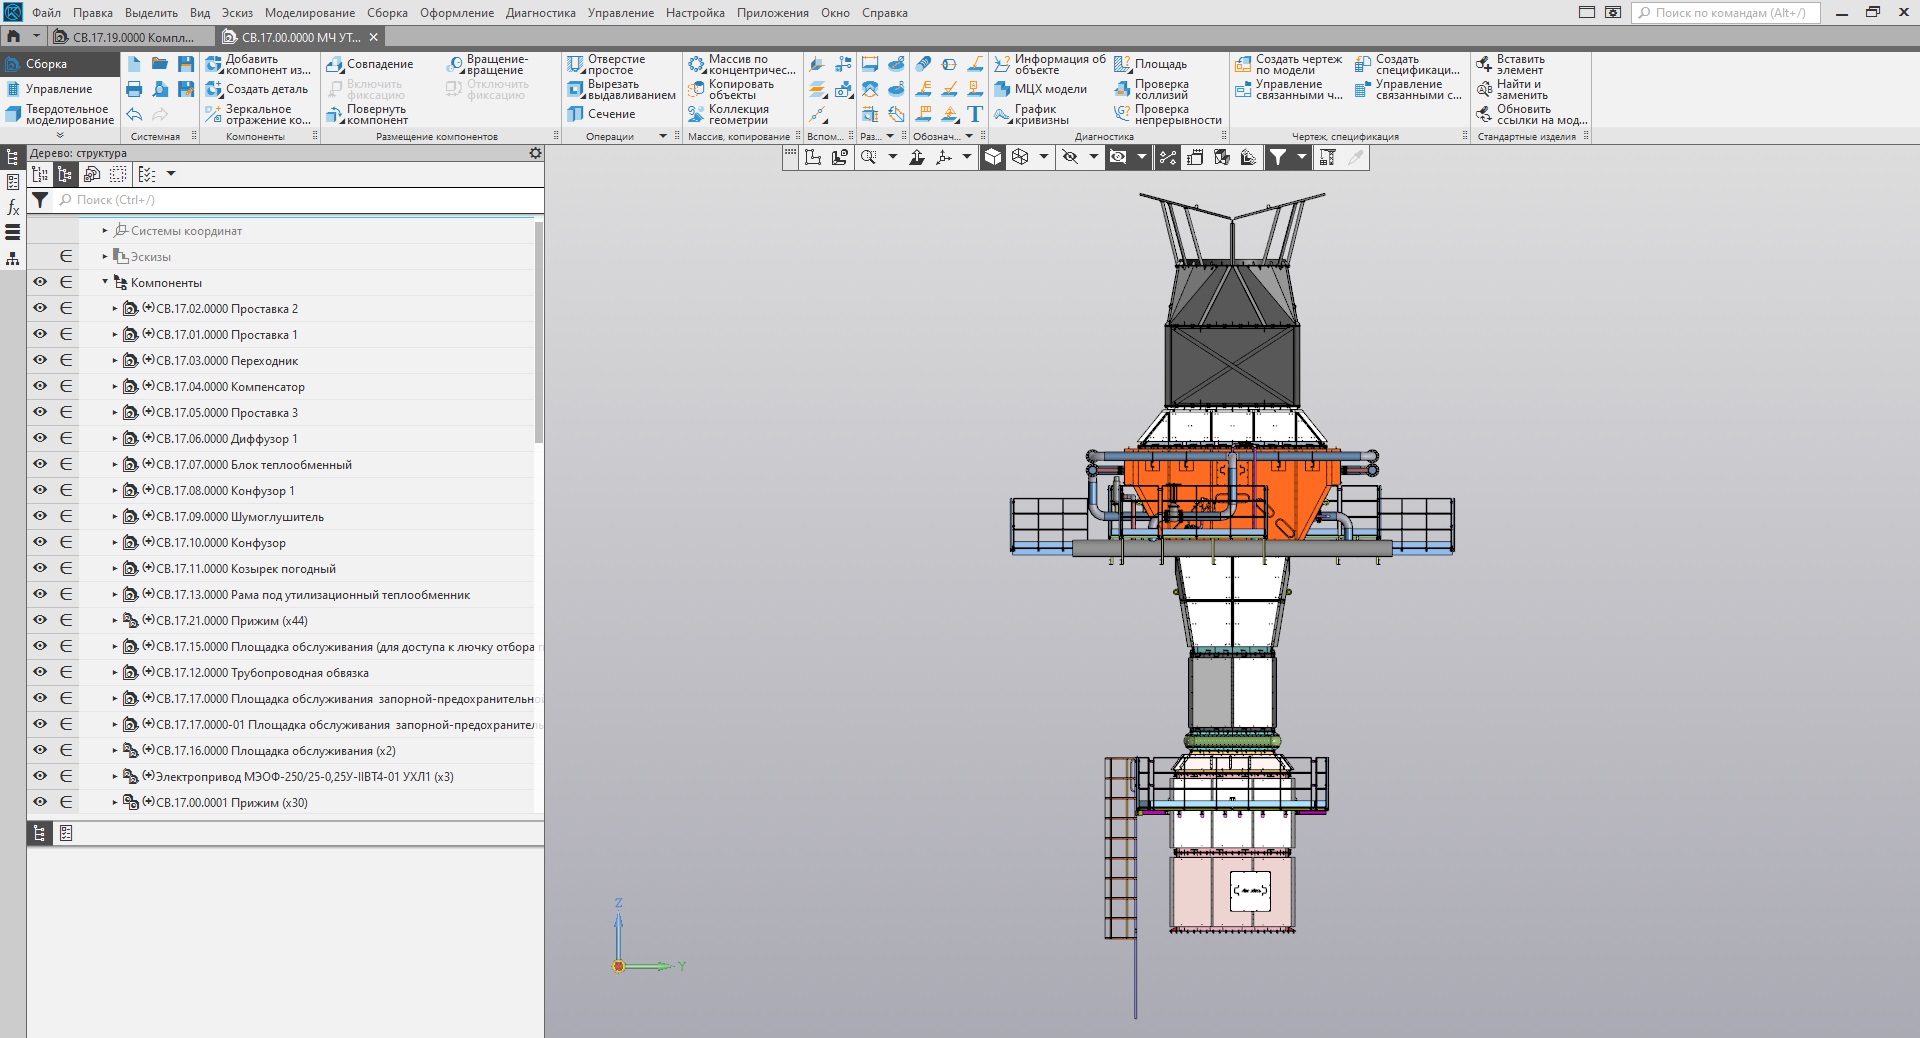Screen dimensions: 1920x1038
Task: Toggle eye icon for СВ.17.12.0000 Трубопроводная обвязка
Action: tap(40, 672)
